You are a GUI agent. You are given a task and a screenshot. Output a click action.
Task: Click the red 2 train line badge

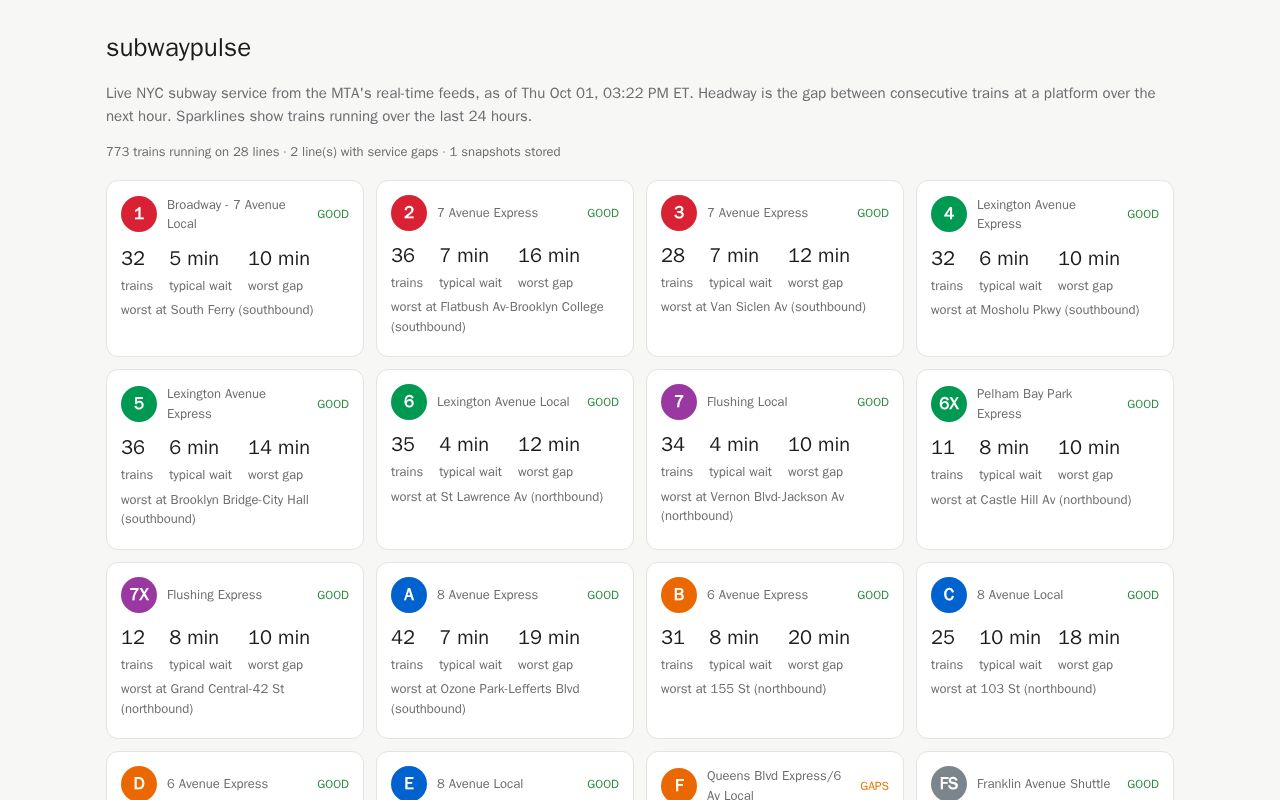tap(409, 213)
